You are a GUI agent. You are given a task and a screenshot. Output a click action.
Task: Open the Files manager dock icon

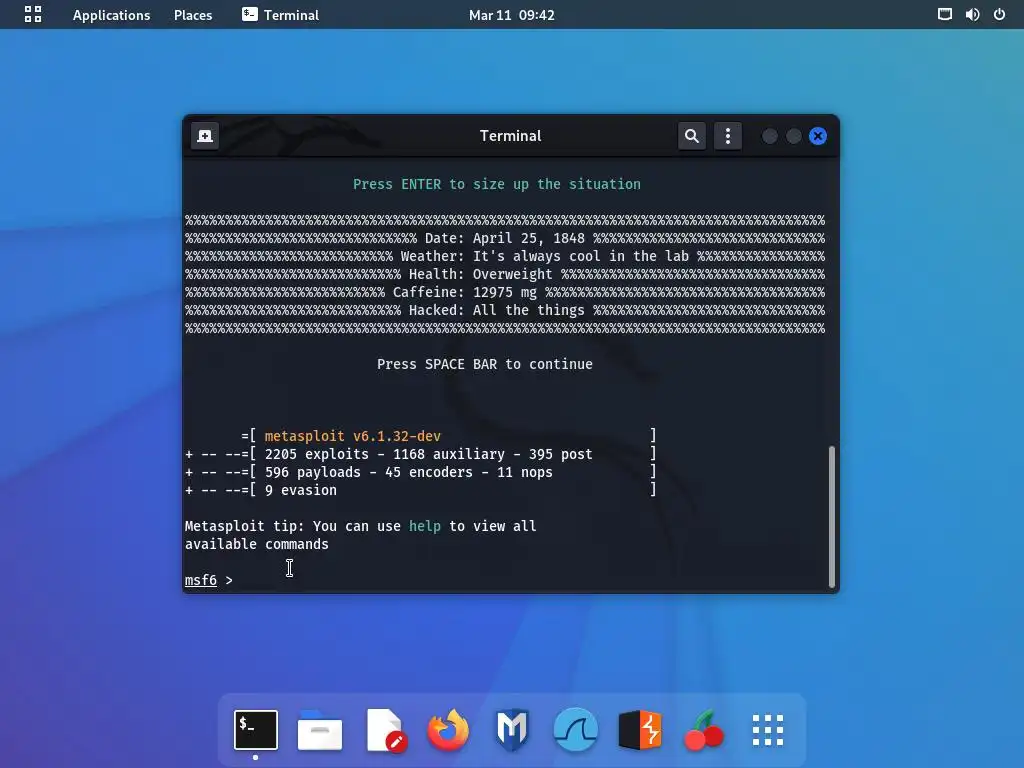(319, 729)
